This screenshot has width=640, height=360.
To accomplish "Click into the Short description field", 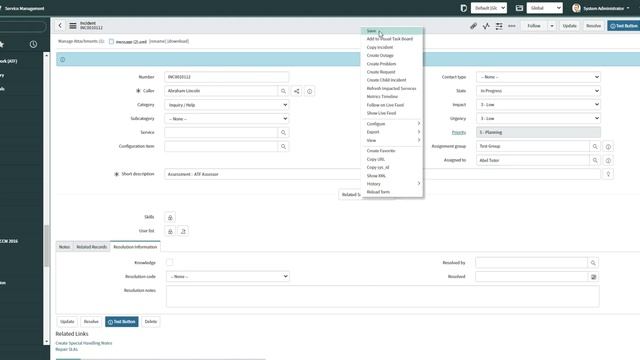I will [x=382, y=174].
